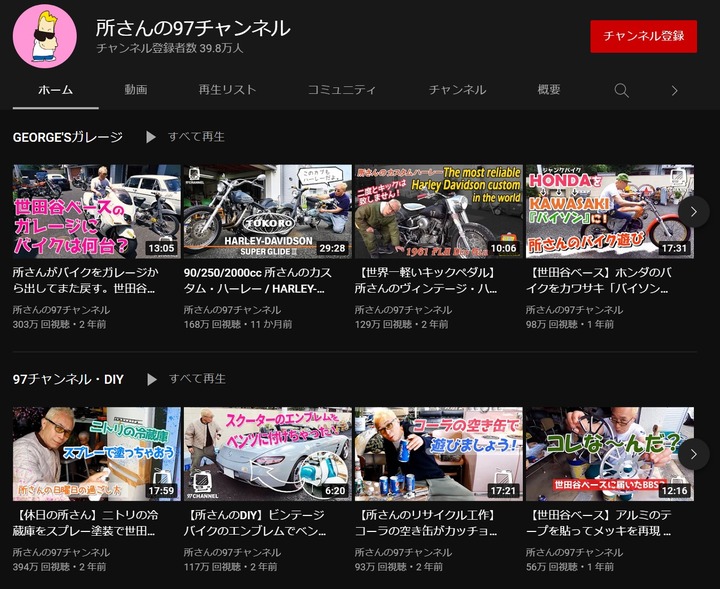Click すべて再生 link for GEORGE'Sガレージ
The width and height of the screenshot is (720, 589).
pyautogui.click(x=196, y=137)
